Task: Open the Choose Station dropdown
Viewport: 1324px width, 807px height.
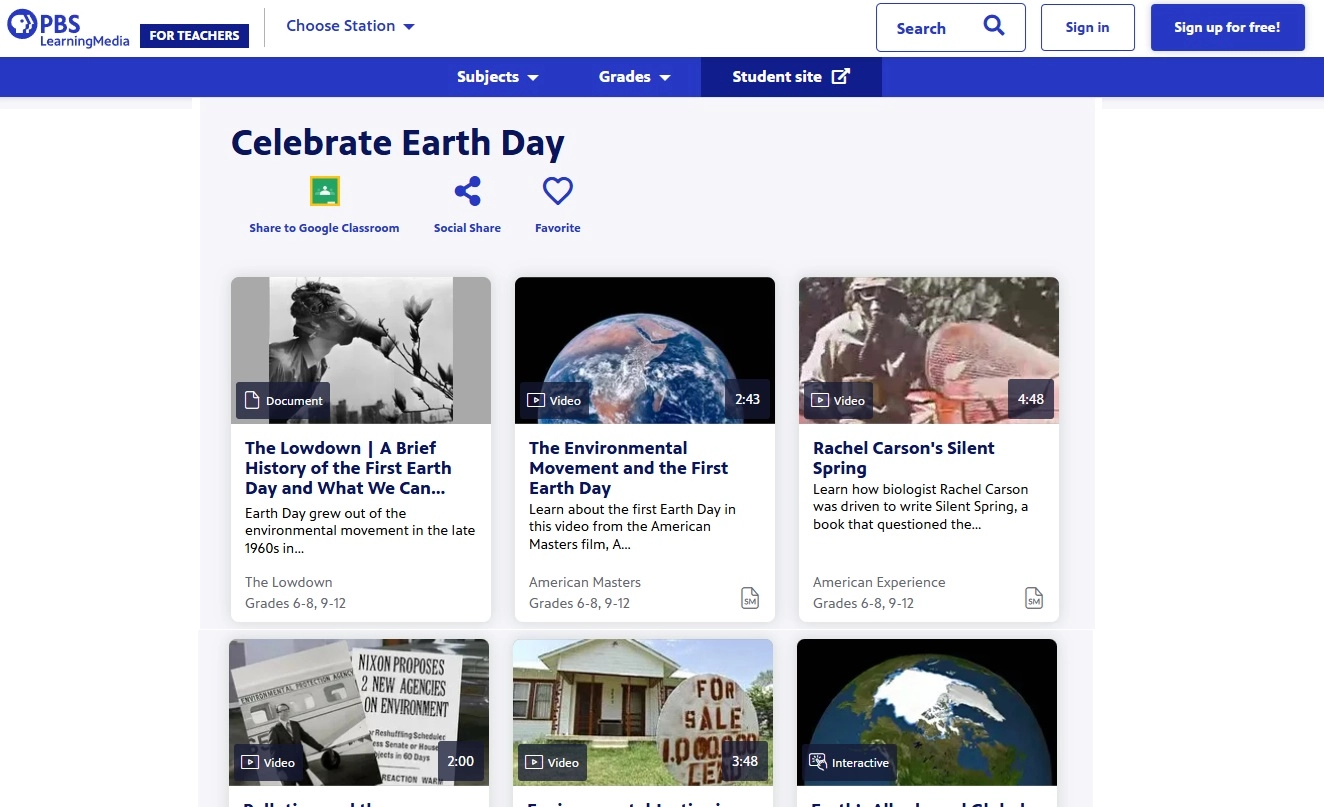Action: click(350, 27)
